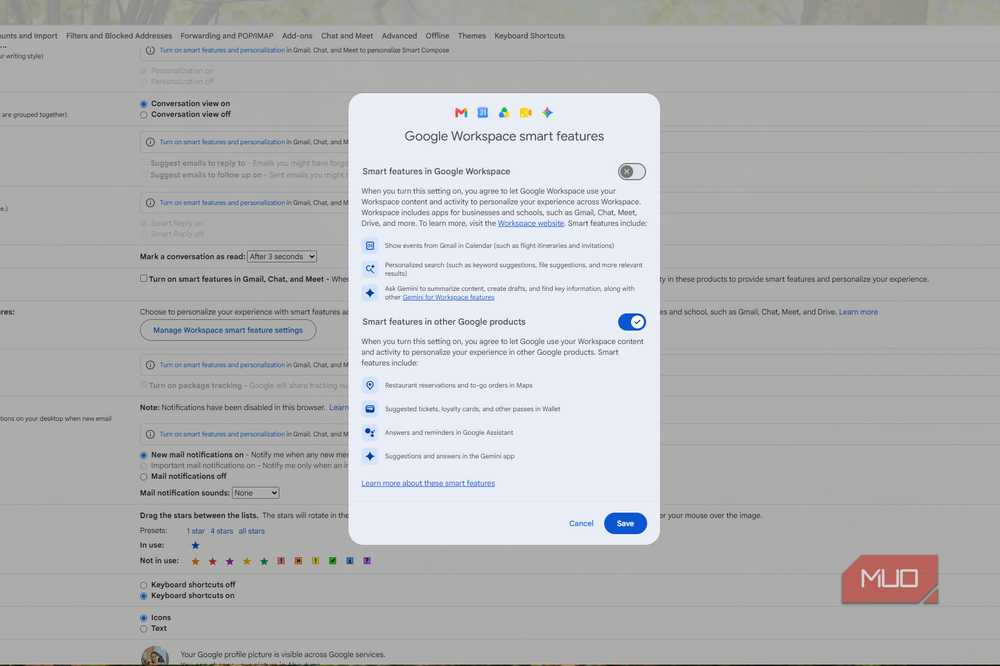Open 'Learn more about these smart features' link

click(428, 484)
